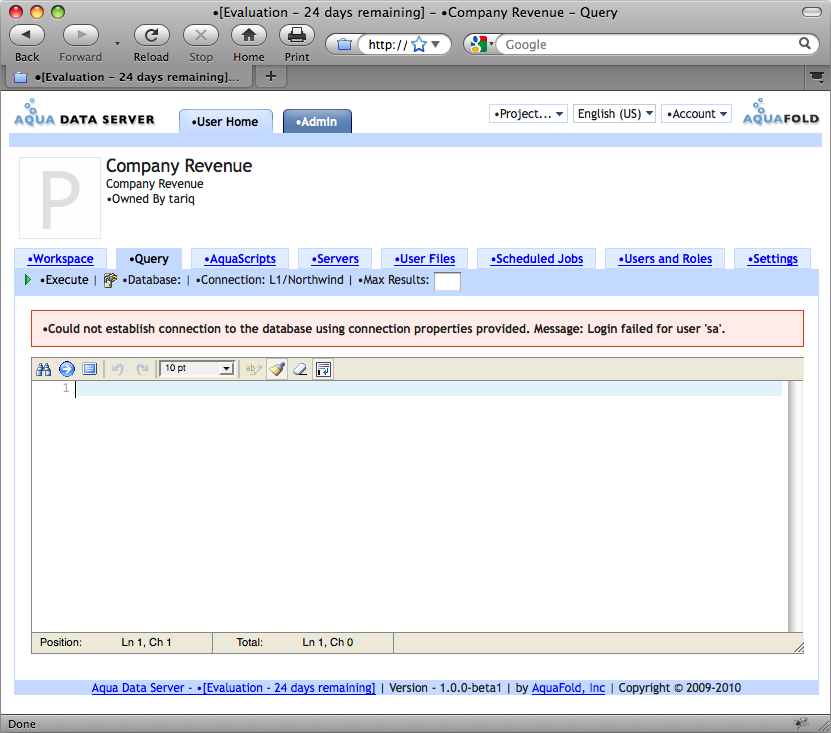Click the browser Back arrow button
This screenshot has width=831, height=733.
tap(26, 35)
